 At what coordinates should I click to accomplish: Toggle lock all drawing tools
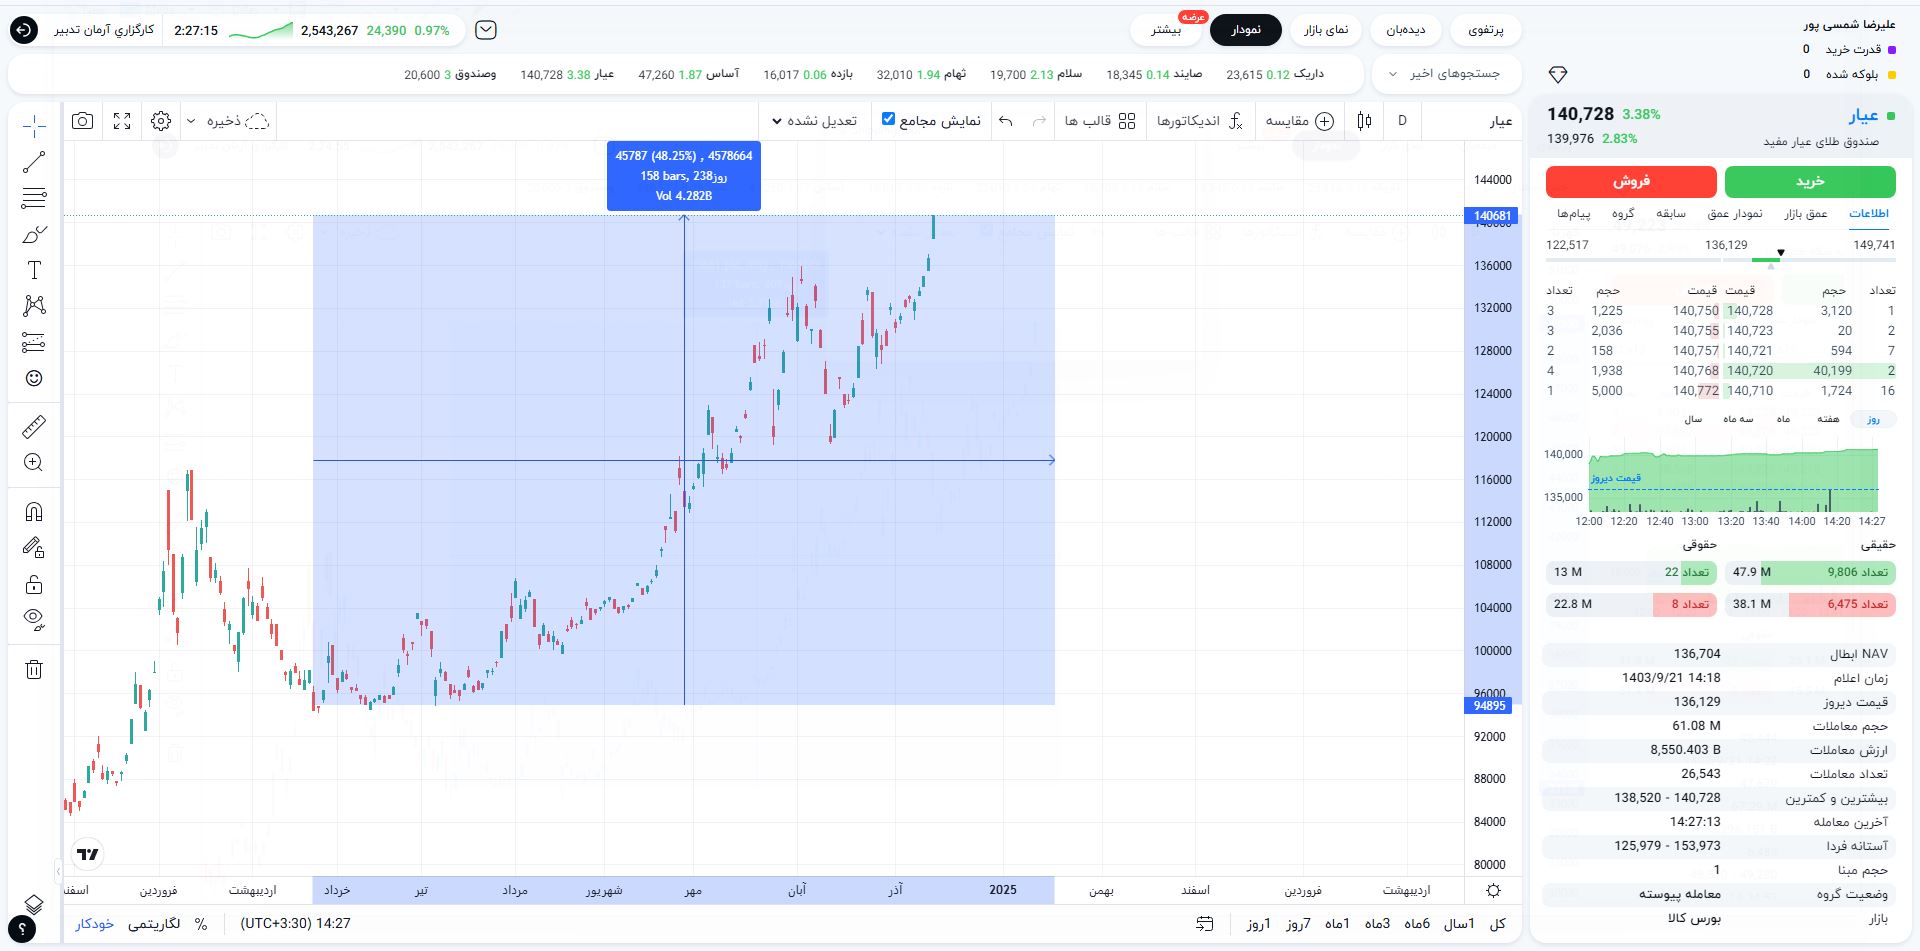click(x=34, y=584)
